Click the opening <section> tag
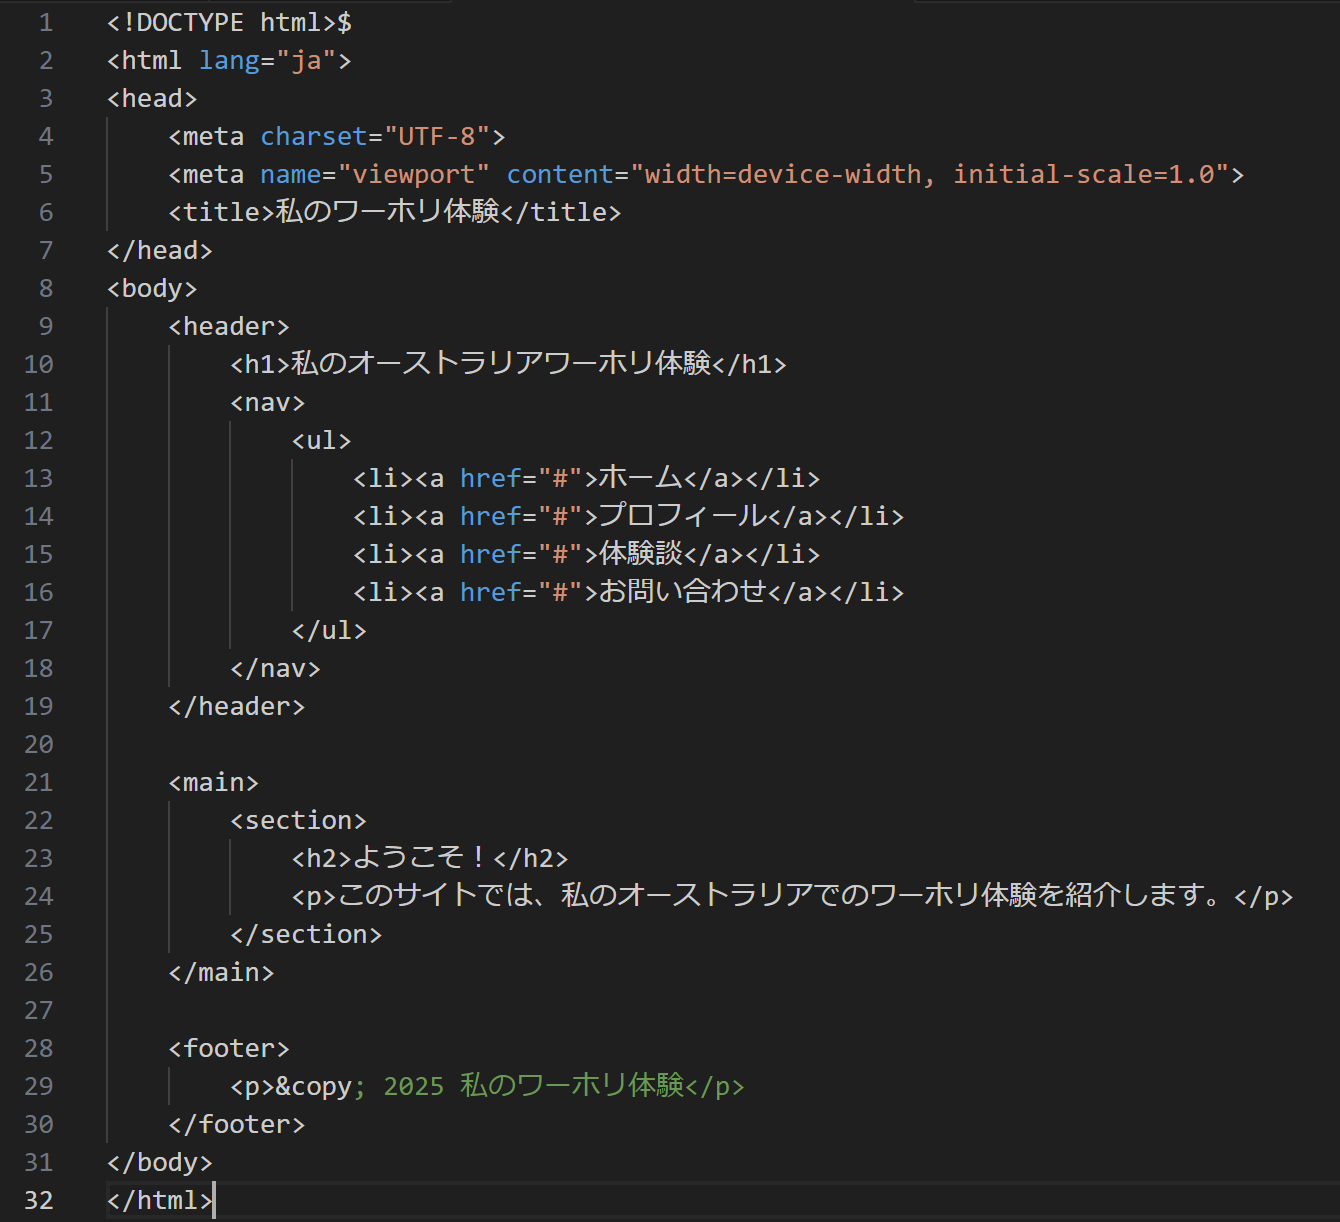 [298, 820]
